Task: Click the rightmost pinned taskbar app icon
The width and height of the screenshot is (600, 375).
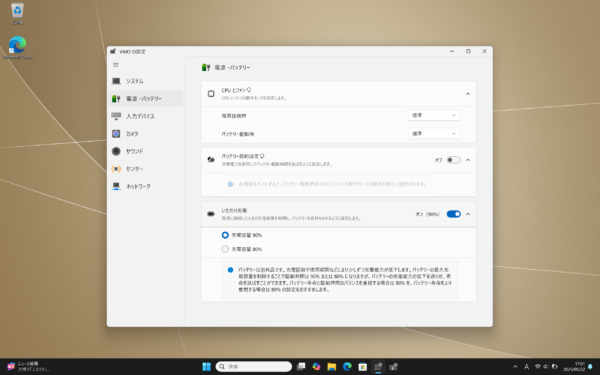Action: pos(393,367)
